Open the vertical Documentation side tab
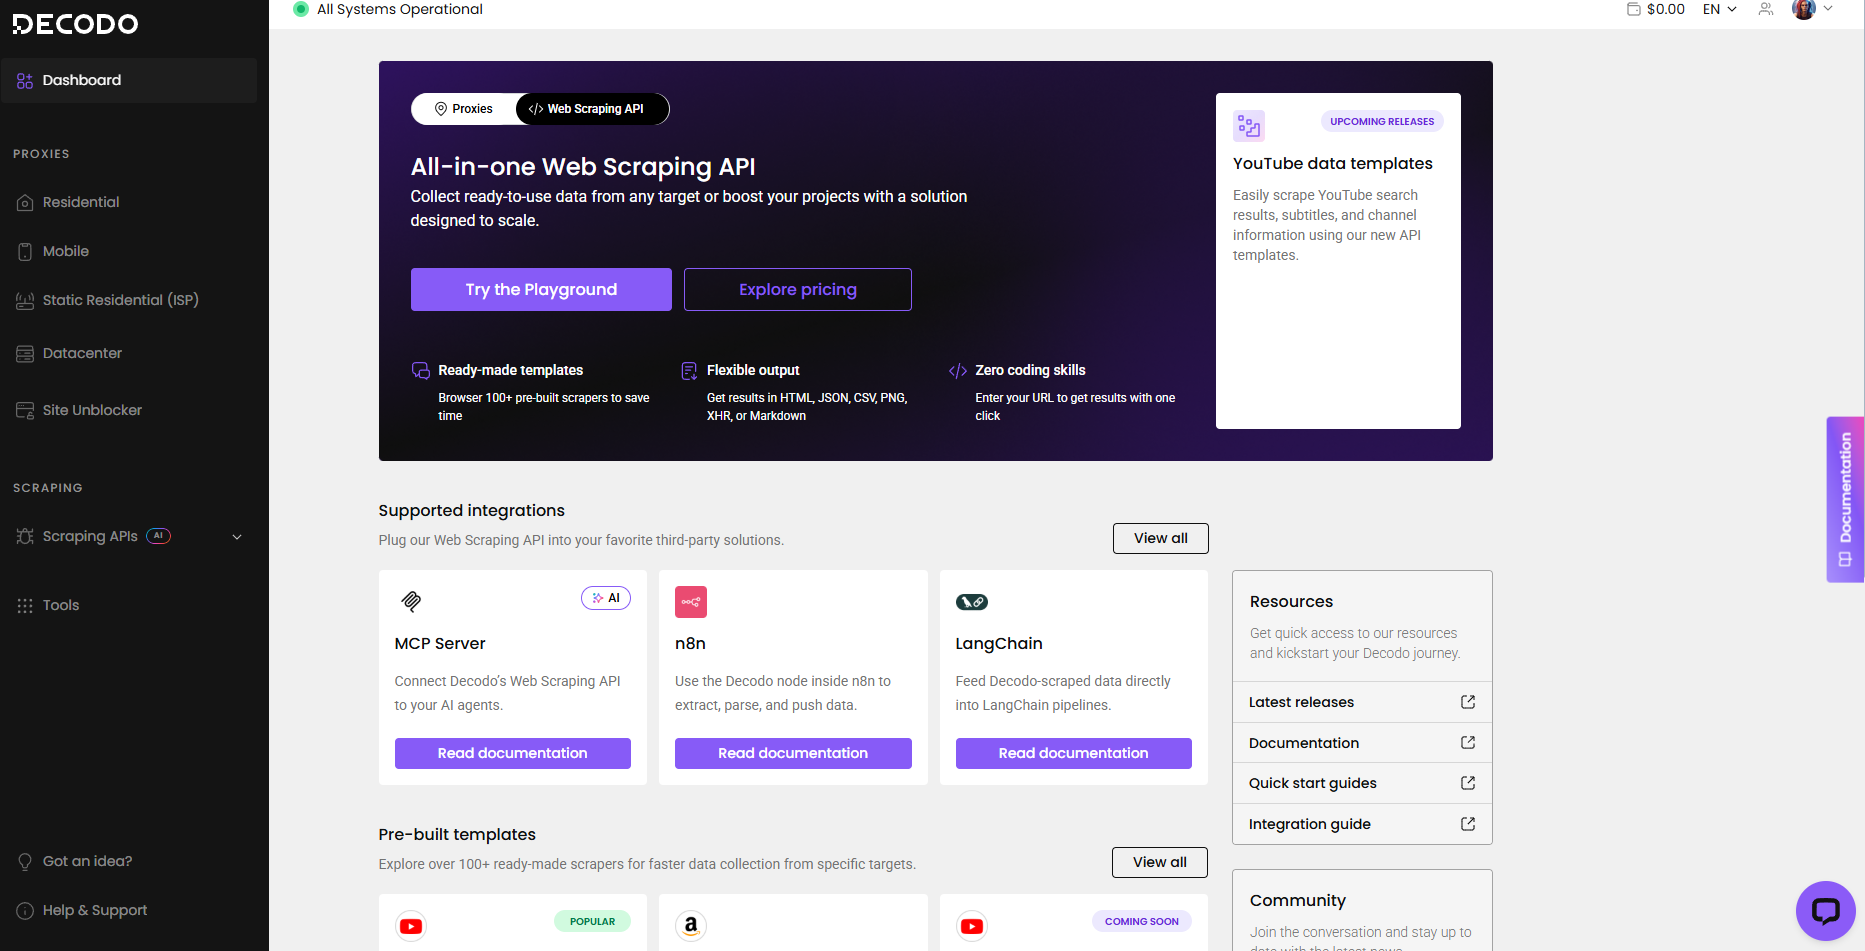Image resolution: width=1865 pixels, height=951 pixels. pyautogui.click(x=1845, y=499)
